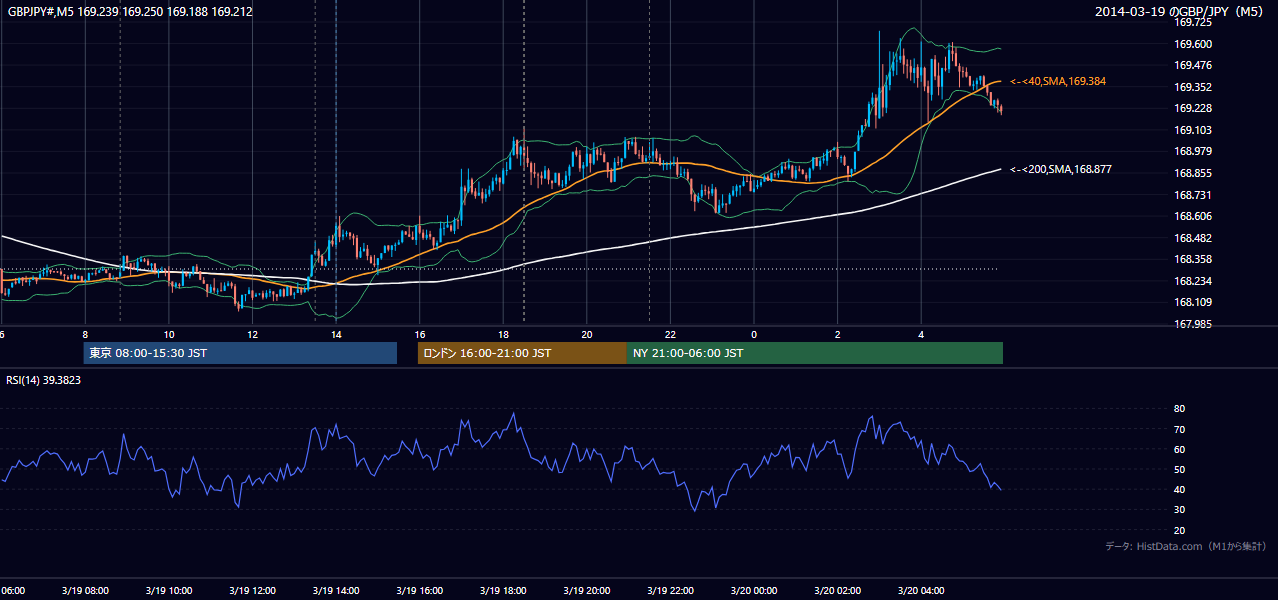Image resolution: width=1278 pixels, height=600 pixels.
Task: Click the bottom time label 3/19 10:00
Action: 167,591
